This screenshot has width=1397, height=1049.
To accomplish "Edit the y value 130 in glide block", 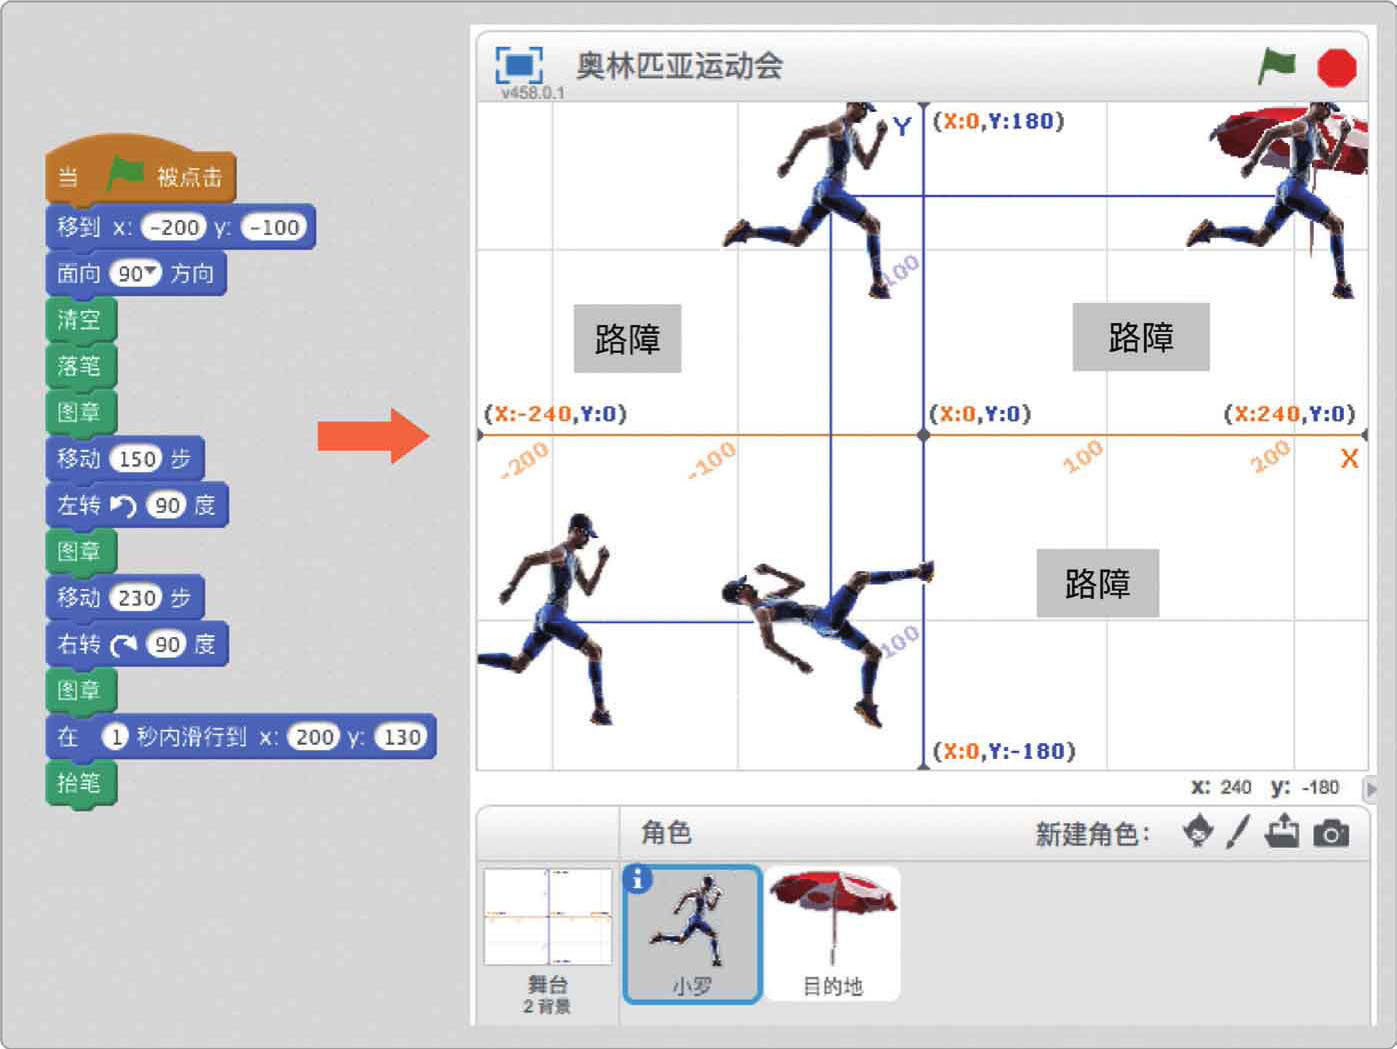I will coord(402,737).
